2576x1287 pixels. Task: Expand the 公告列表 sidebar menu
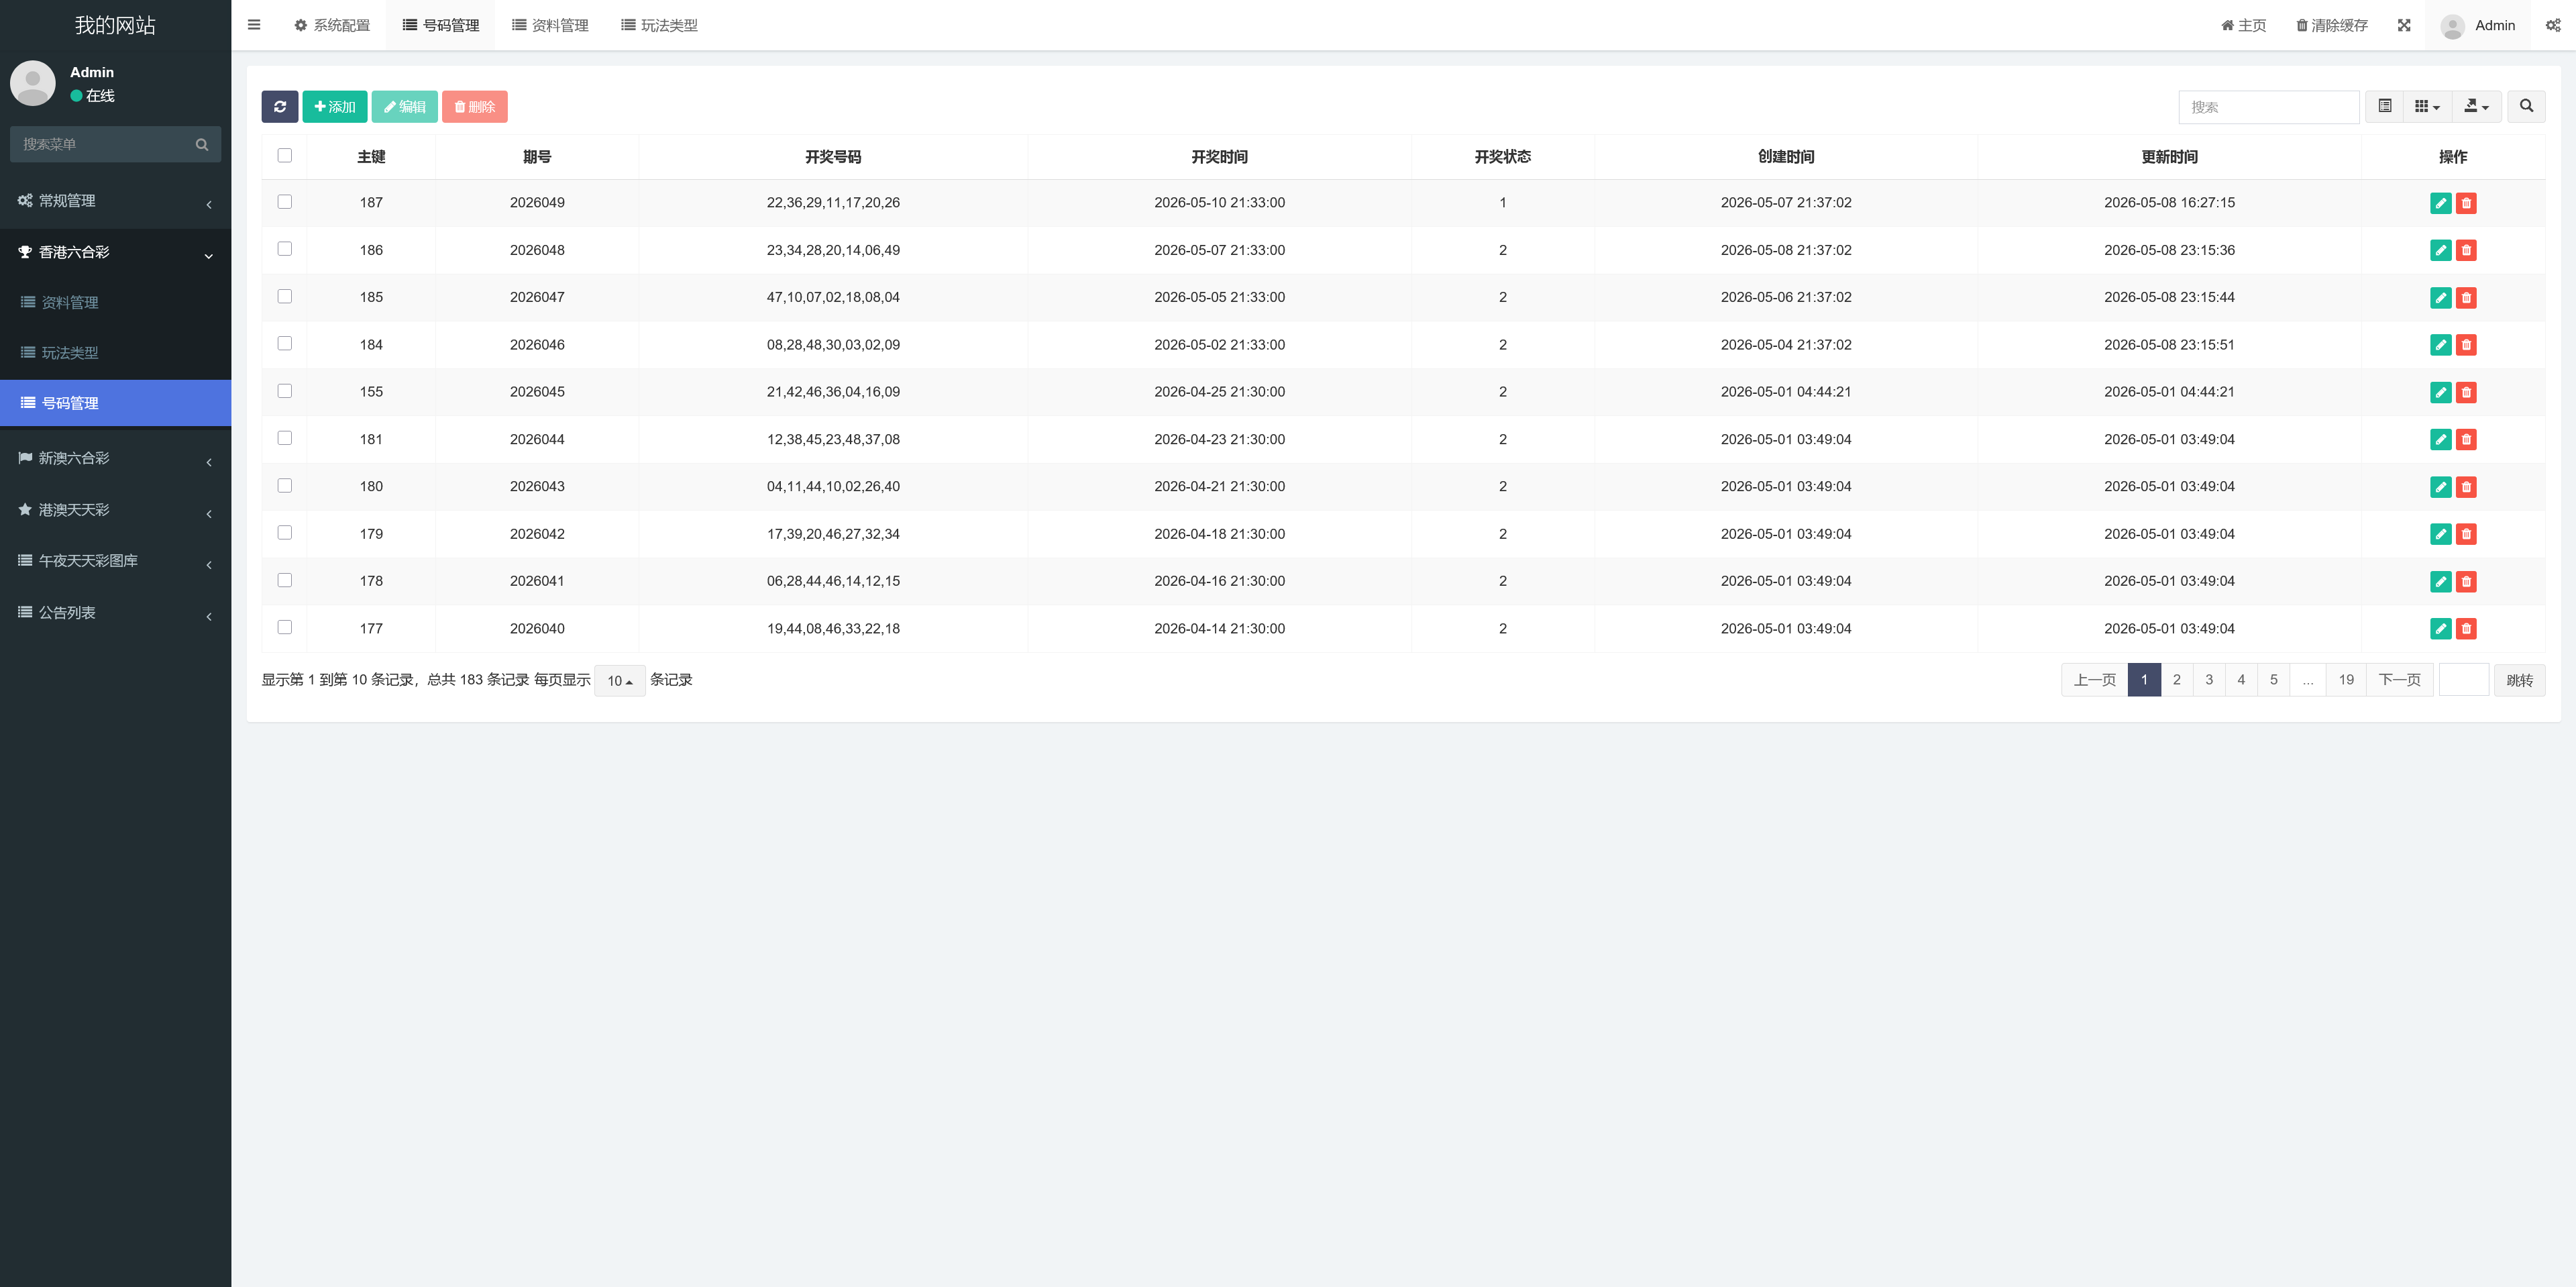coord(115,613)
